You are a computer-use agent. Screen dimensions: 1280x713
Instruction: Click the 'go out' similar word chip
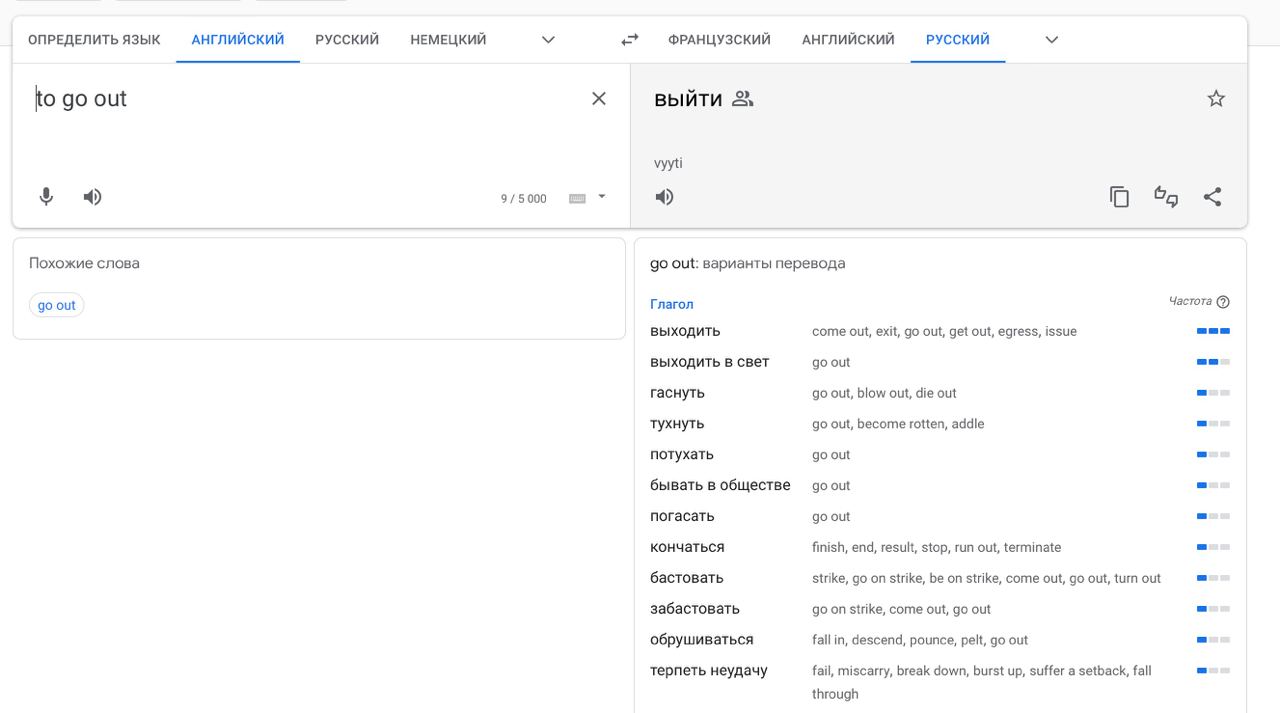click(x=57, y=305)
